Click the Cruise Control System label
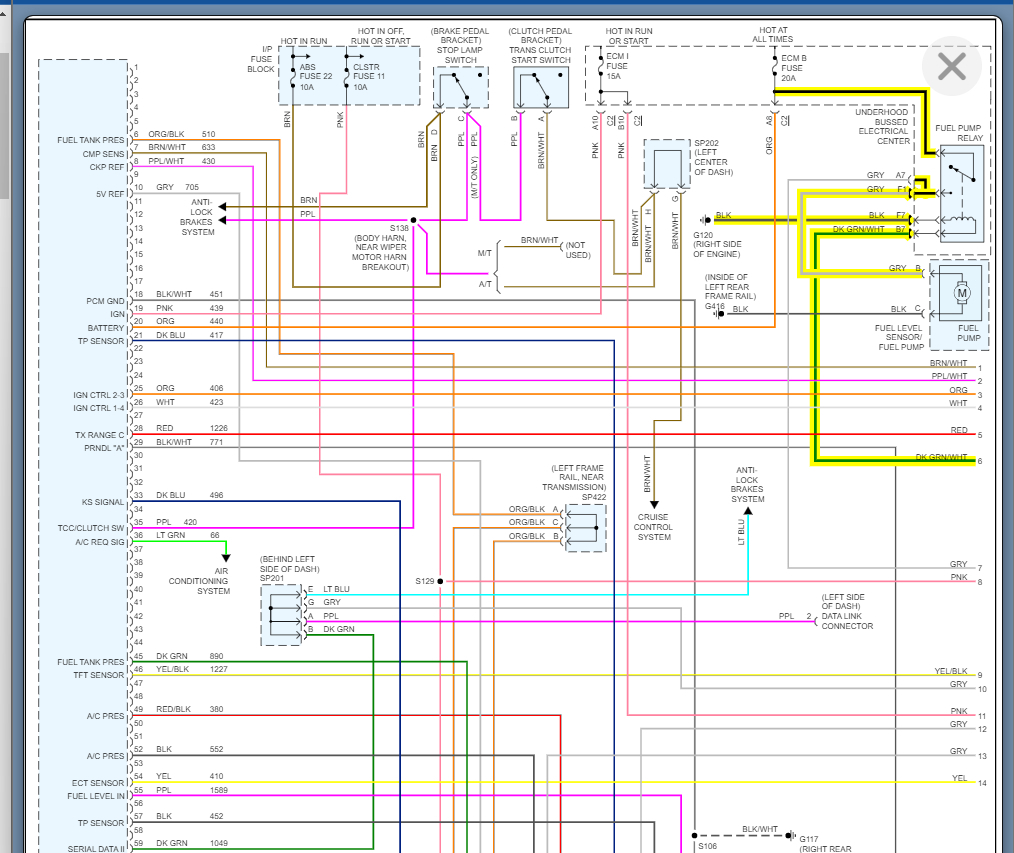1014x853 pixels. point(654,527)
